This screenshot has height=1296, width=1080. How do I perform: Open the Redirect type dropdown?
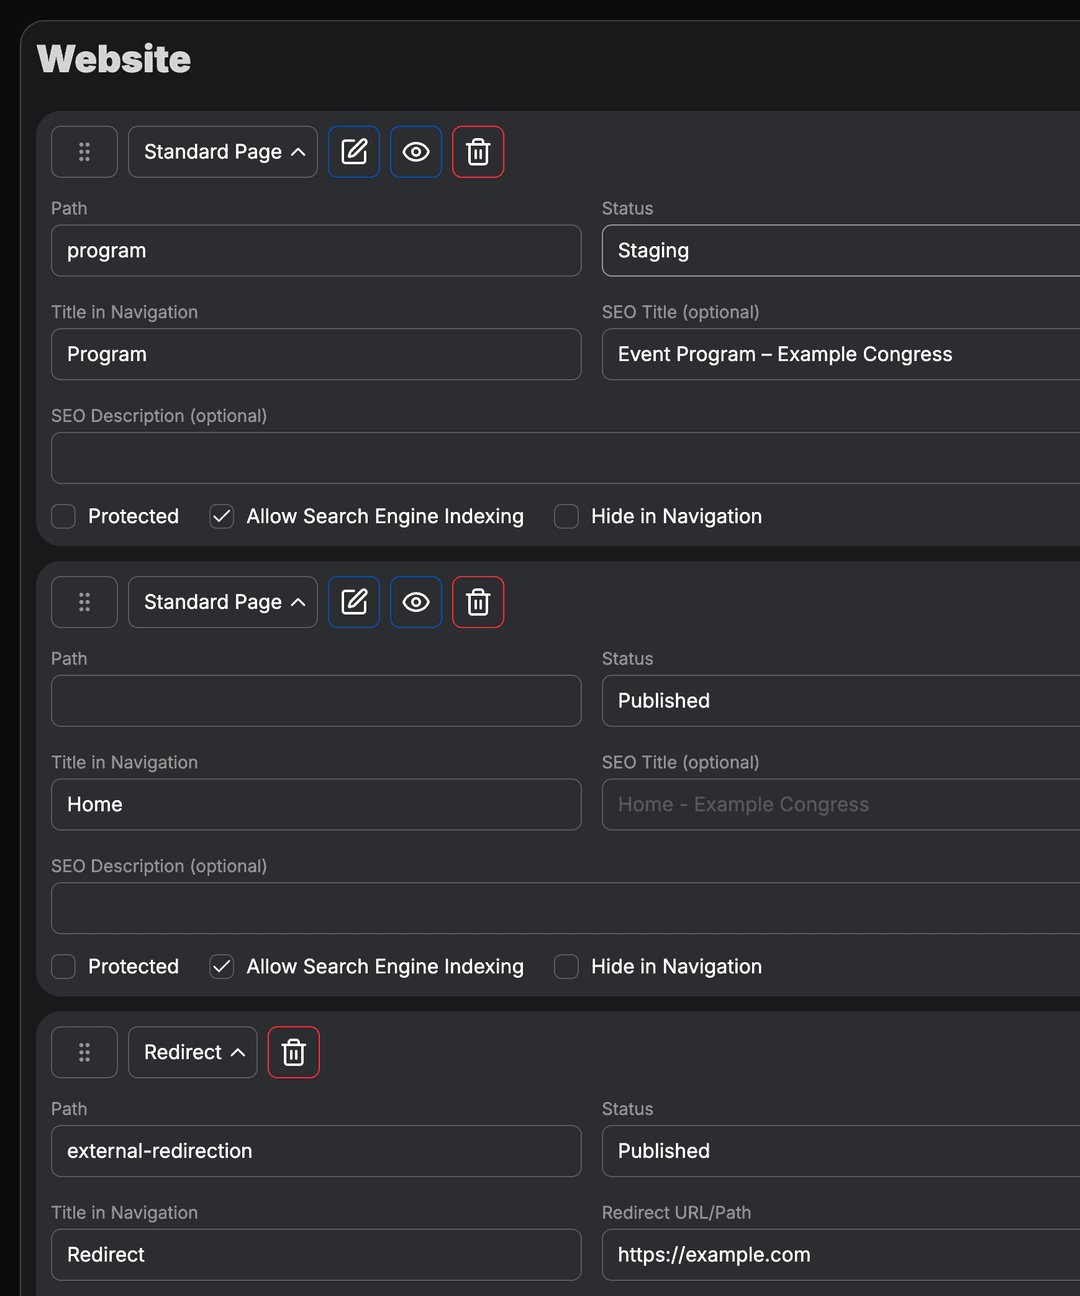(193, 1052)
